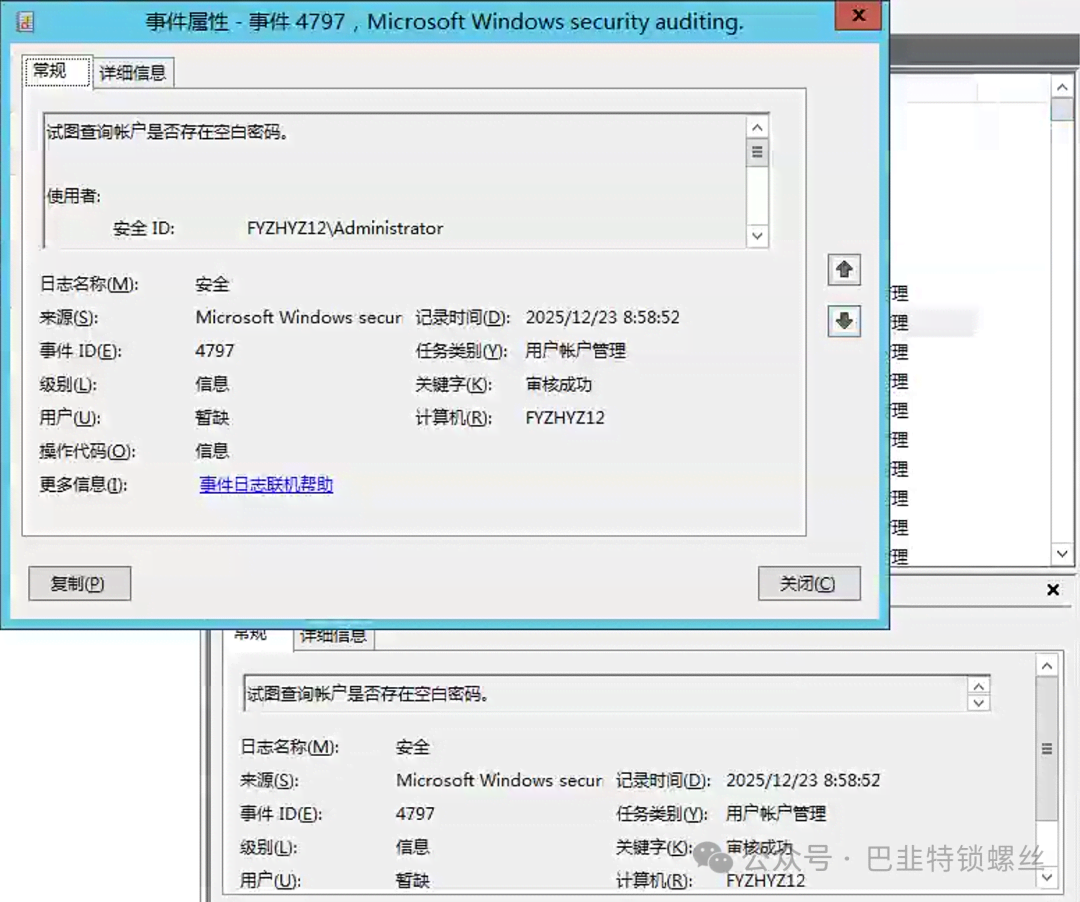
Task: Step up in preview description text box
Action: coord(979,685)
